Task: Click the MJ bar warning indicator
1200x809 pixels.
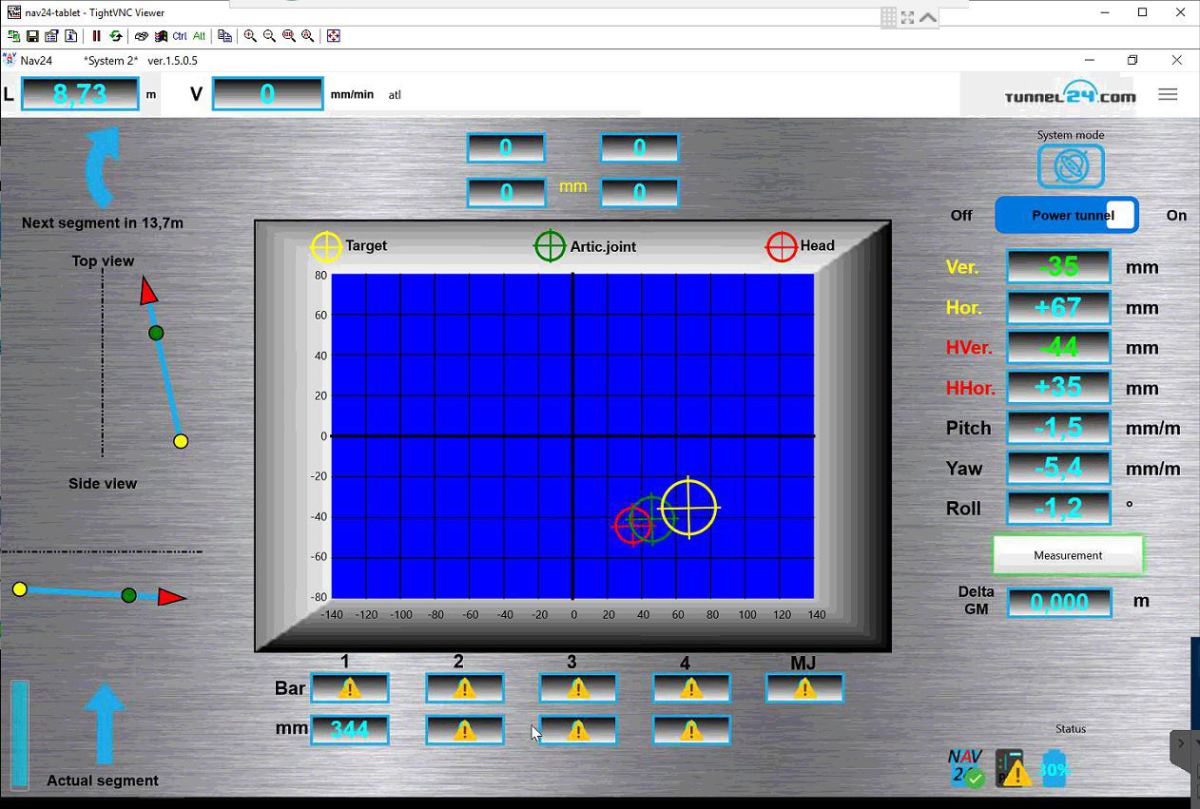Action: (804, 688)
